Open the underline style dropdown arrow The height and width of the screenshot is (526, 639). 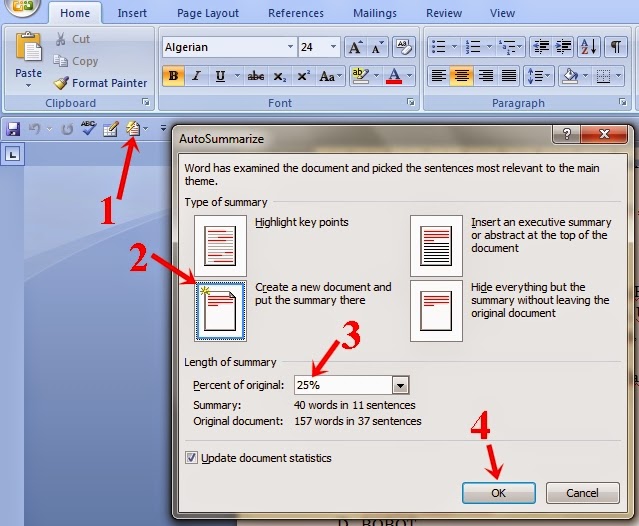tap(237, 76)
